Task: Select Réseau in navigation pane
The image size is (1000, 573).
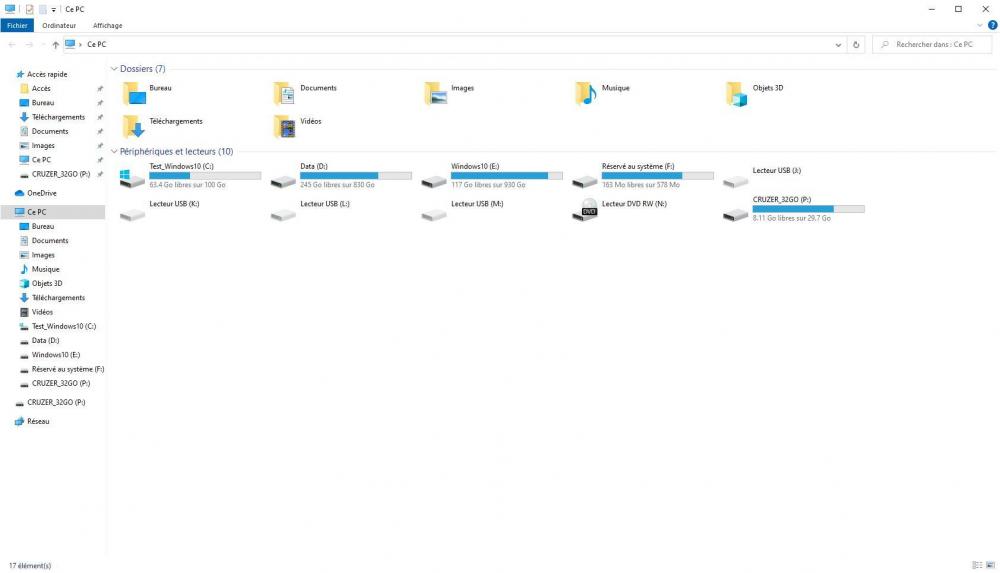Action: [38, 421]
